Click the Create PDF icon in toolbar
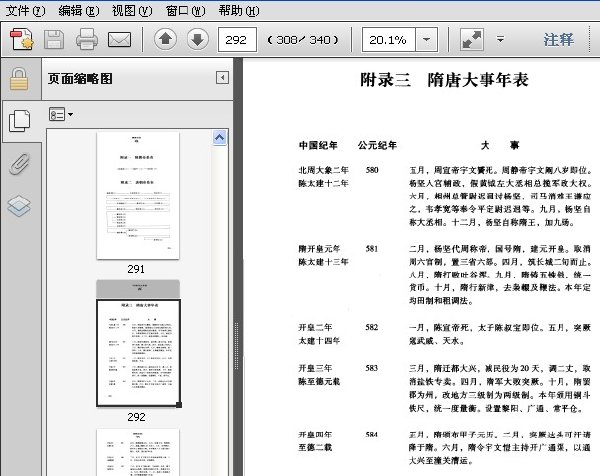600x476 pixels. click(21, 39)
